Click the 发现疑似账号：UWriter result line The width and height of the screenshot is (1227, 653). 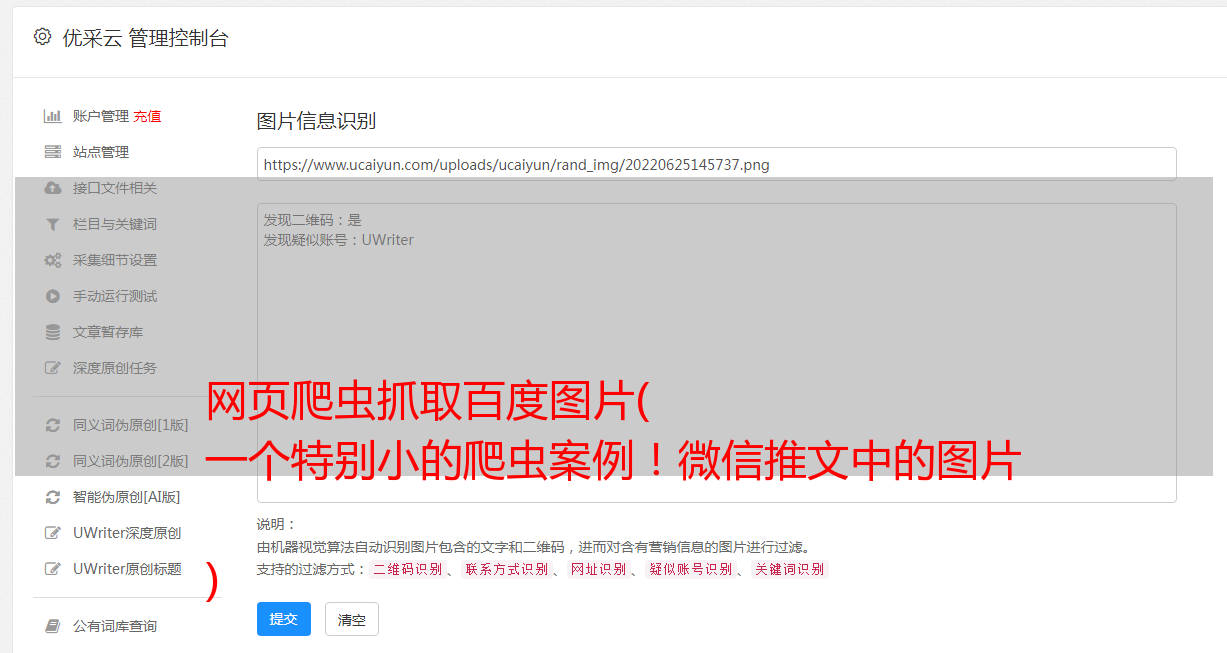(338, 240)
